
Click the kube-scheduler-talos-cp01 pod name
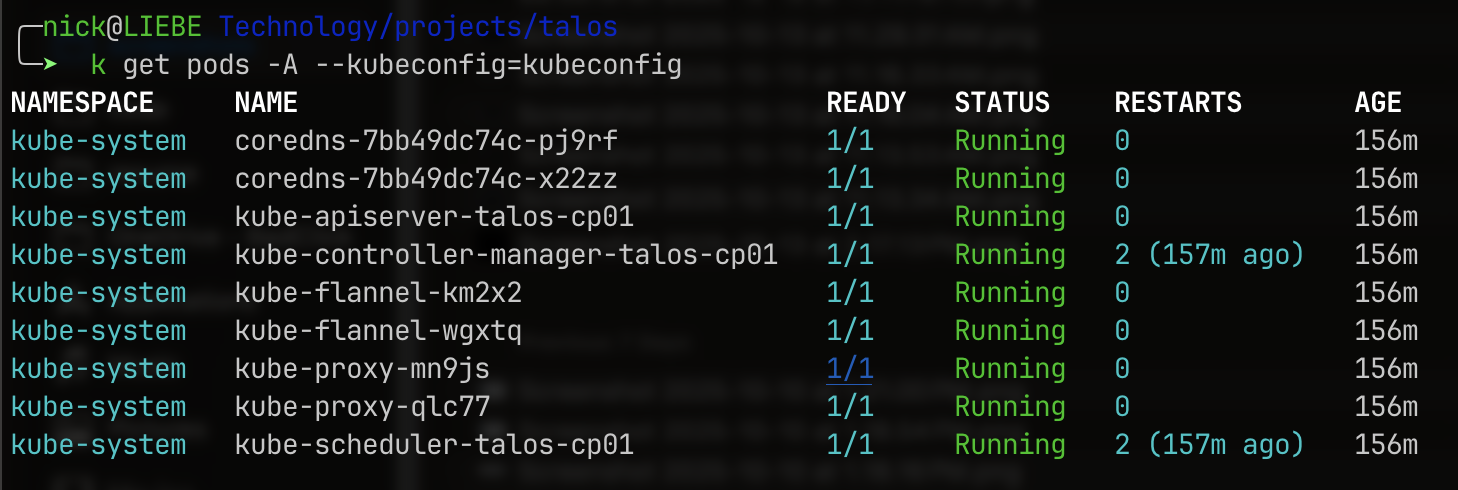434,445
